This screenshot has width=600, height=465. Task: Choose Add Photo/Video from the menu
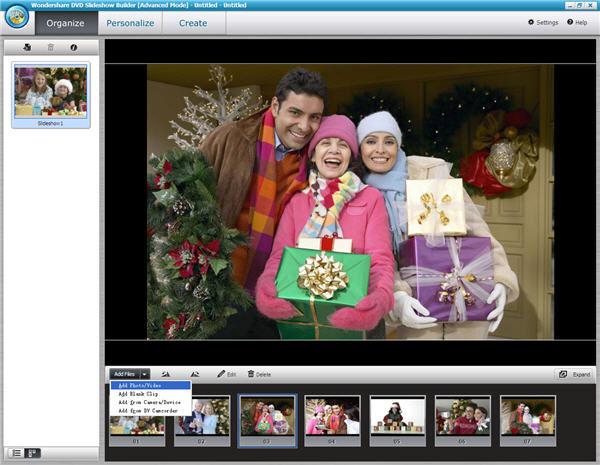tap(150, 385)
